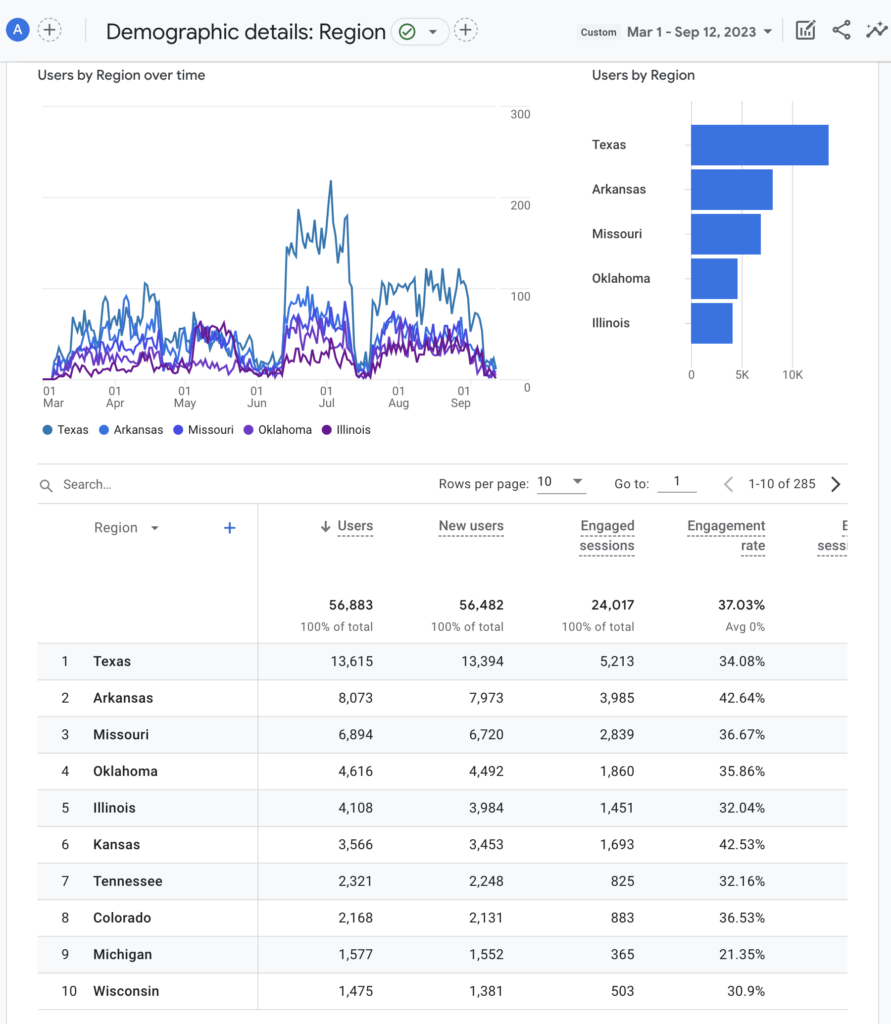Click the table search magnifier icon
This screenshot has width=891, height=1024.
pos(46,485)
